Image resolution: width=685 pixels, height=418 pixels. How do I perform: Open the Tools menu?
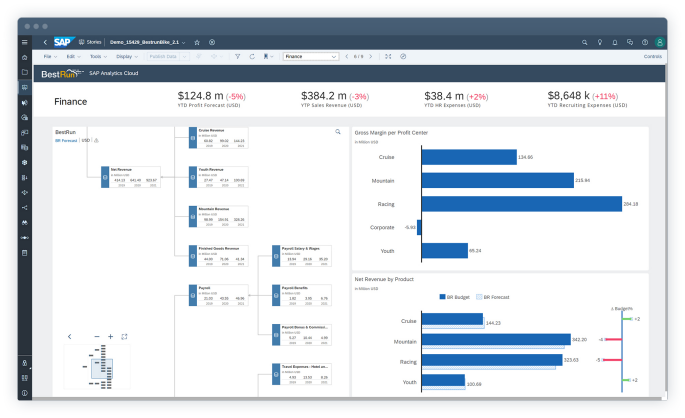(98, 57)
